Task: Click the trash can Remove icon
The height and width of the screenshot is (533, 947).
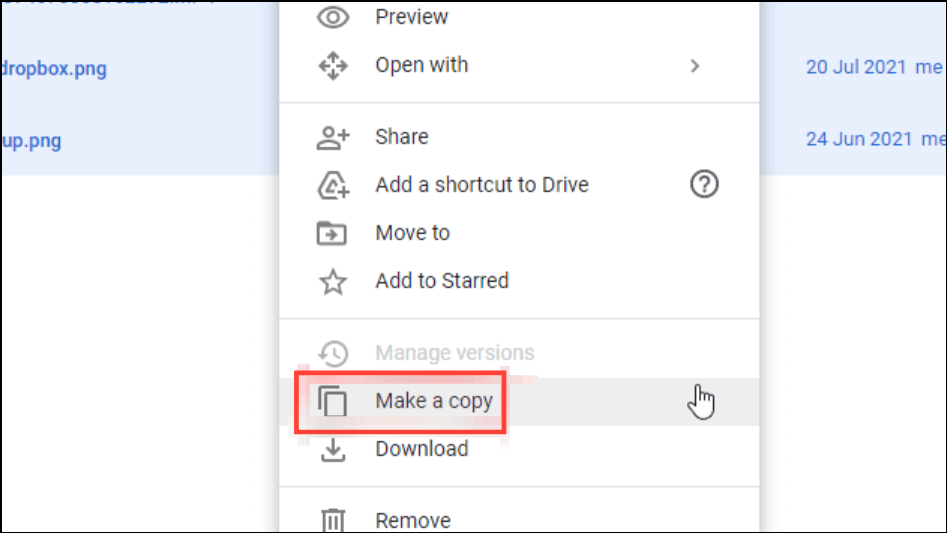Action: click(332, 520)
